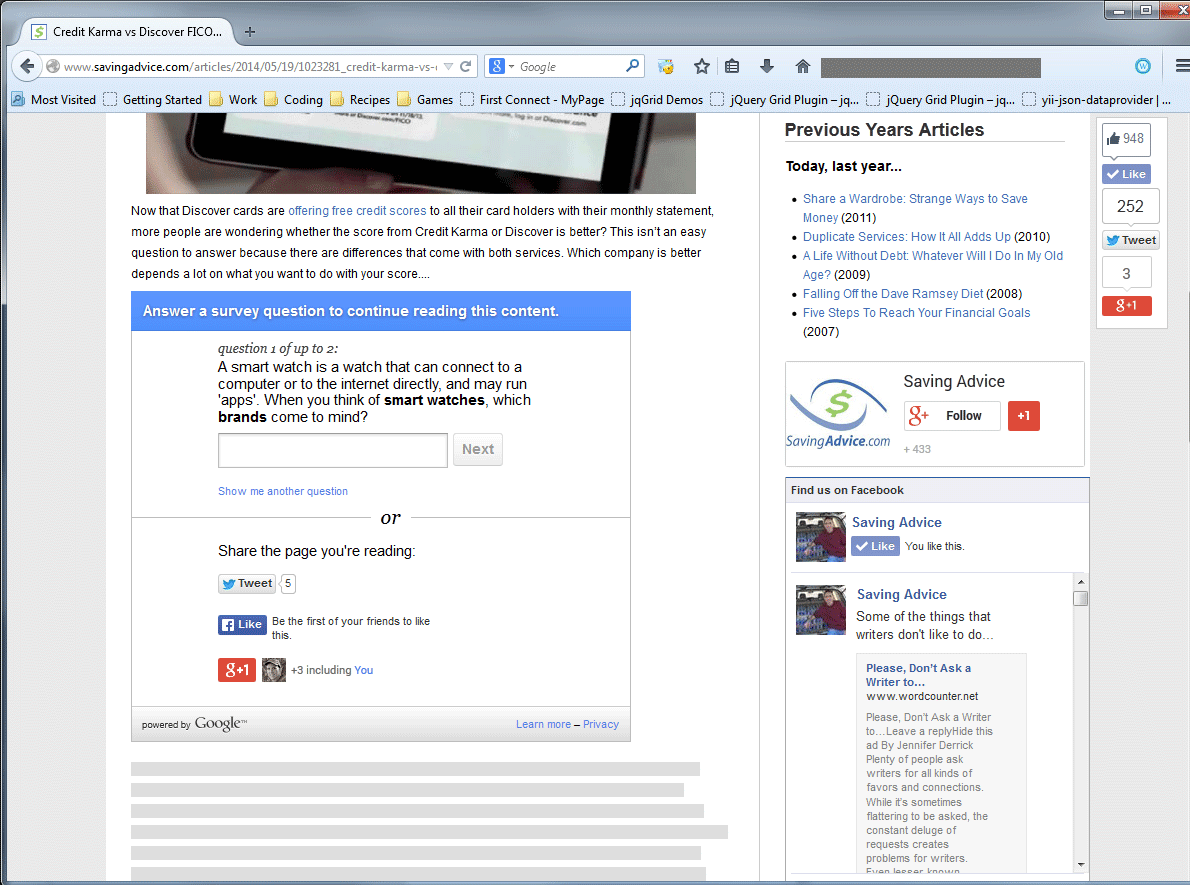Go back with the browser back arrow
Screen dimensions: 1190x885
pyautogui.click(x=27, y=66)
